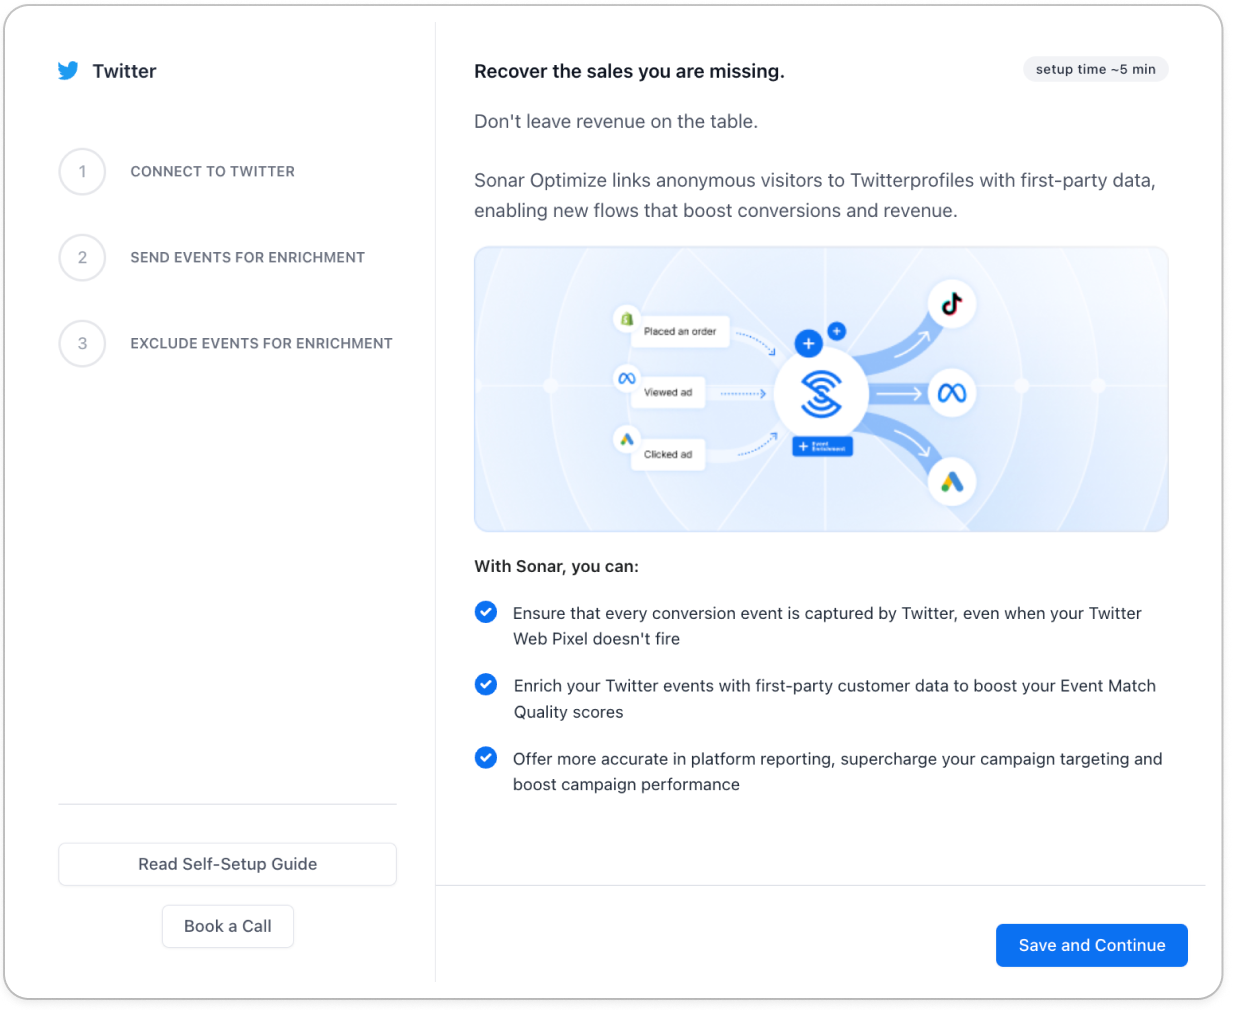Click text Enrich your Twitter events

(835, 699)
